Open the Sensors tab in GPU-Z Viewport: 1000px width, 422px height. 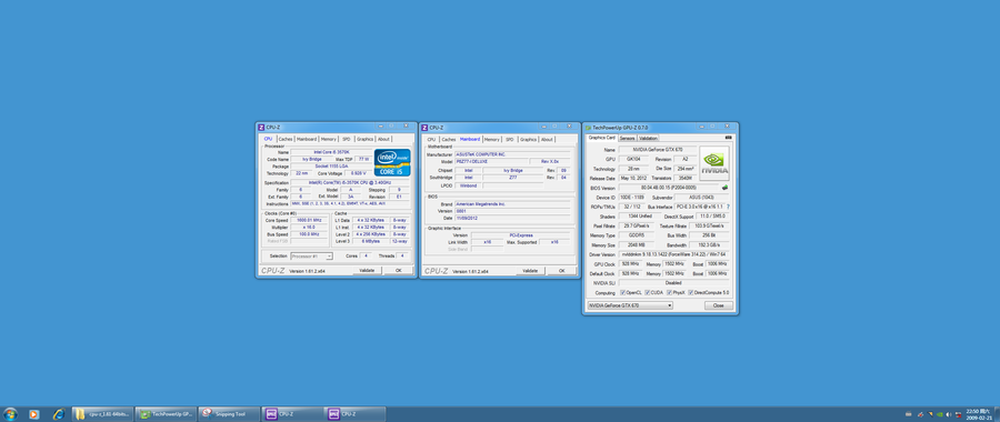coord(627,138)
